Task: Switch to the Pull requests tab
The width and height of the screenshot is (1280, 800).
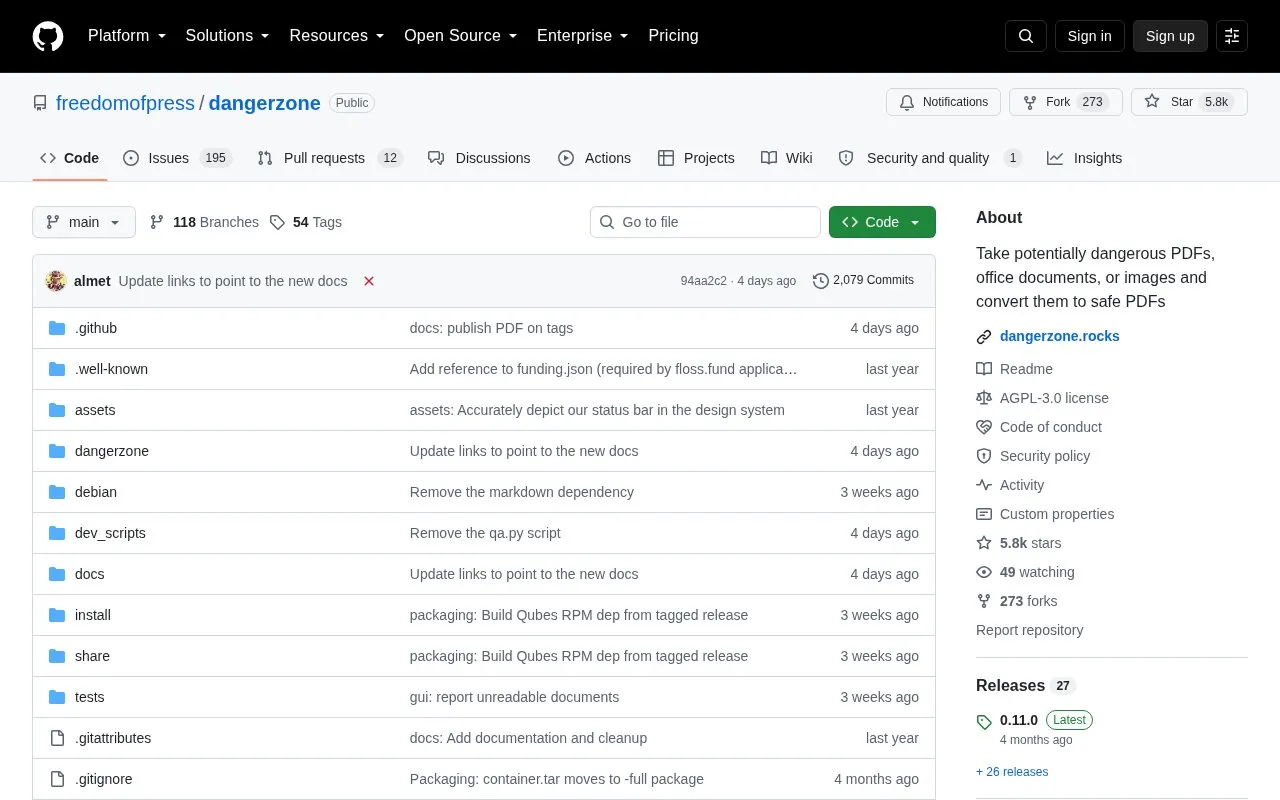Action: pyautogui.click(x=329, y=158)
